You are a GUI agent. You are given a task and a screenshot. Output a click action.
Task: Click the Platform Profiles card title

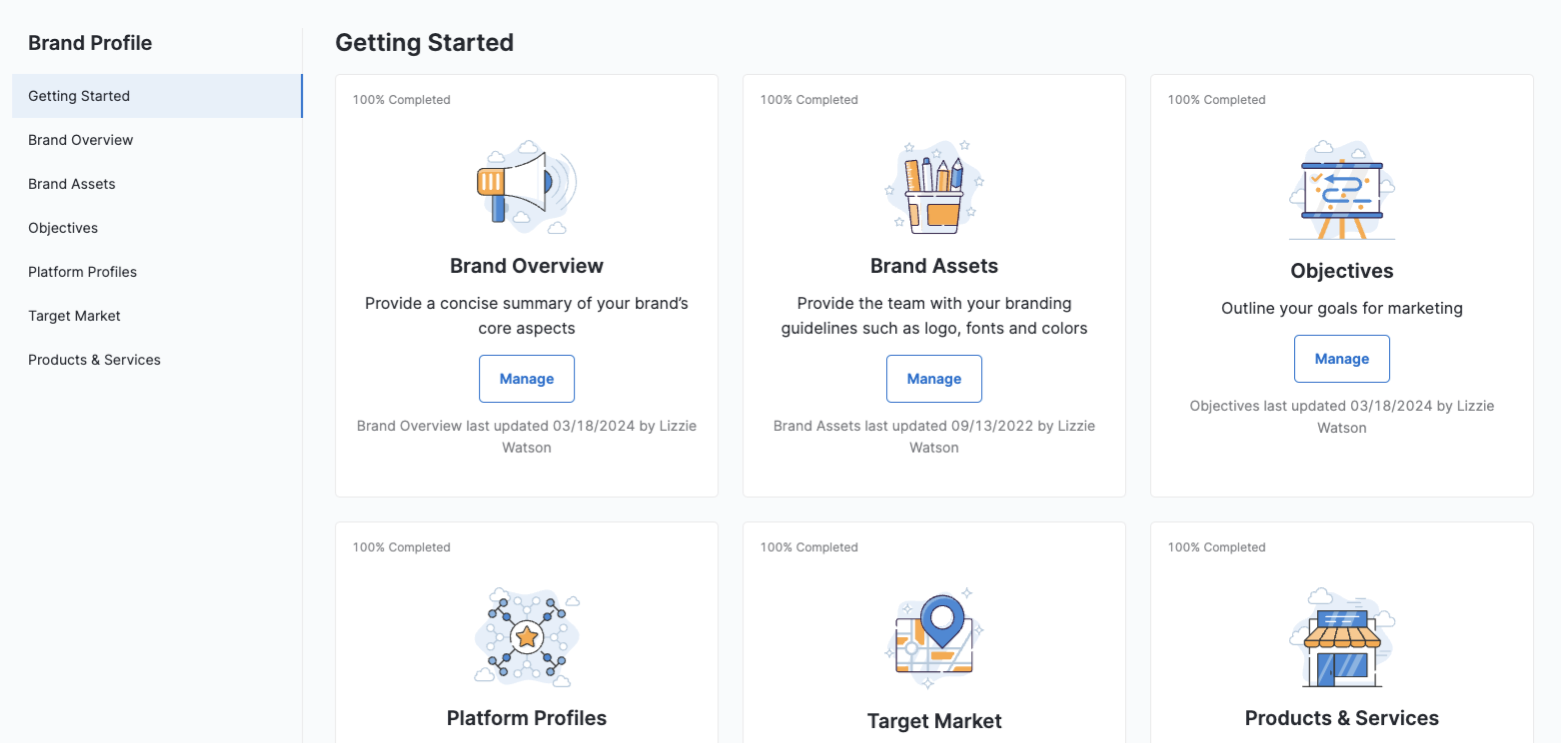[x=526, y=718]
